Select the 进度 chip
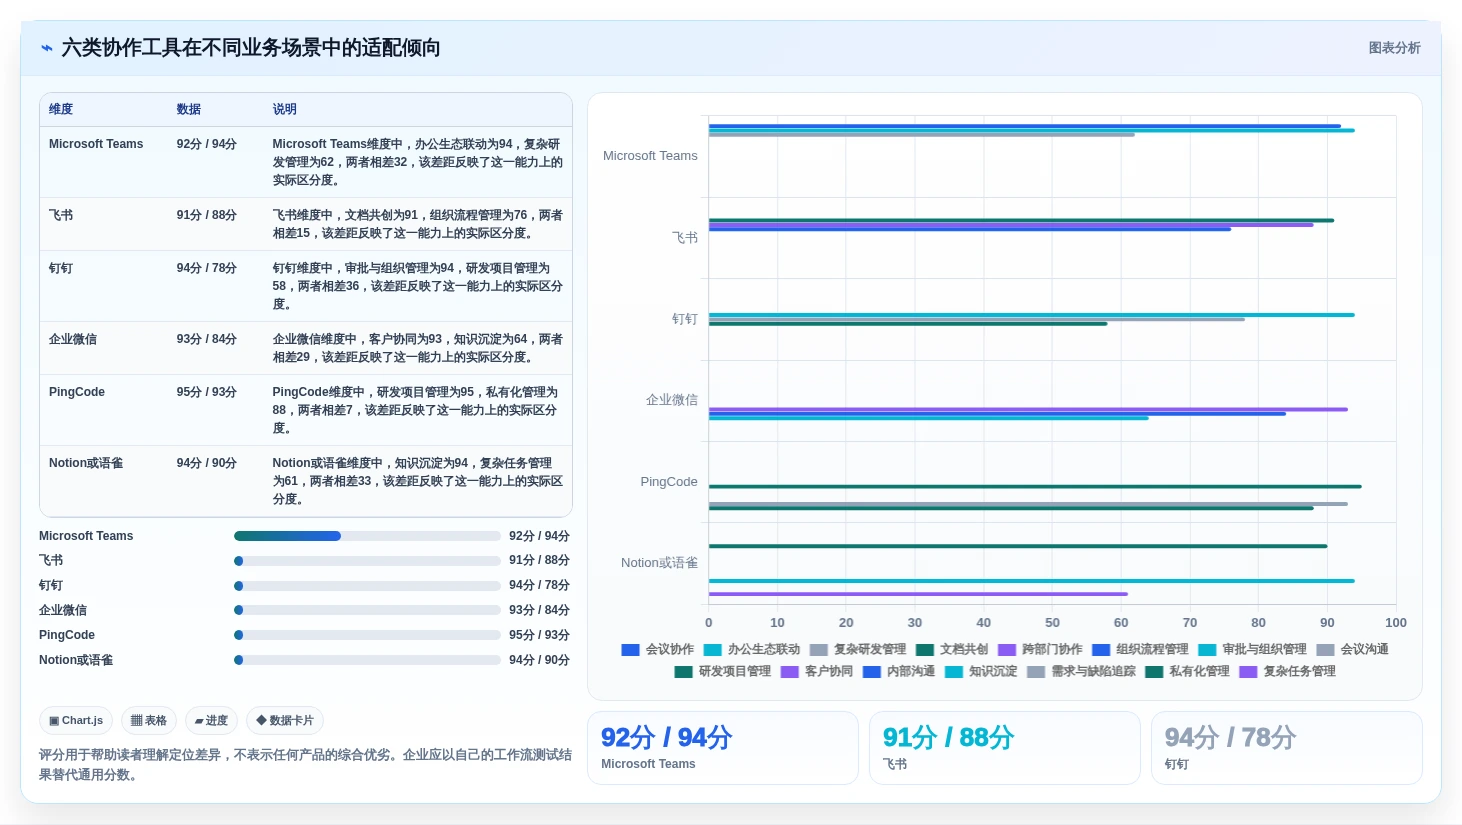 point(211,720)
